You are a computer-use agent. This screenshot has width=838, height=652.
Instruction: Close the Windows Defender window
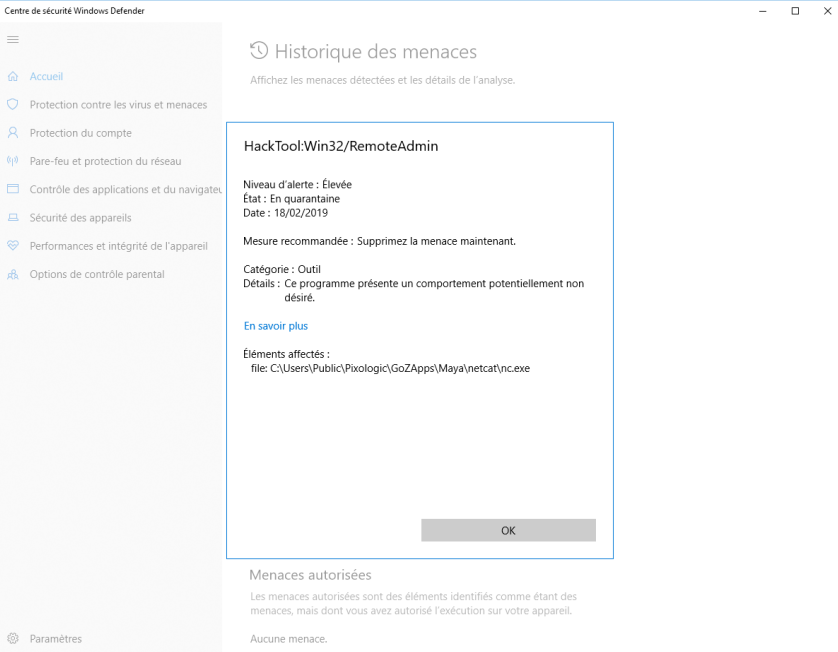click(827, 11)
